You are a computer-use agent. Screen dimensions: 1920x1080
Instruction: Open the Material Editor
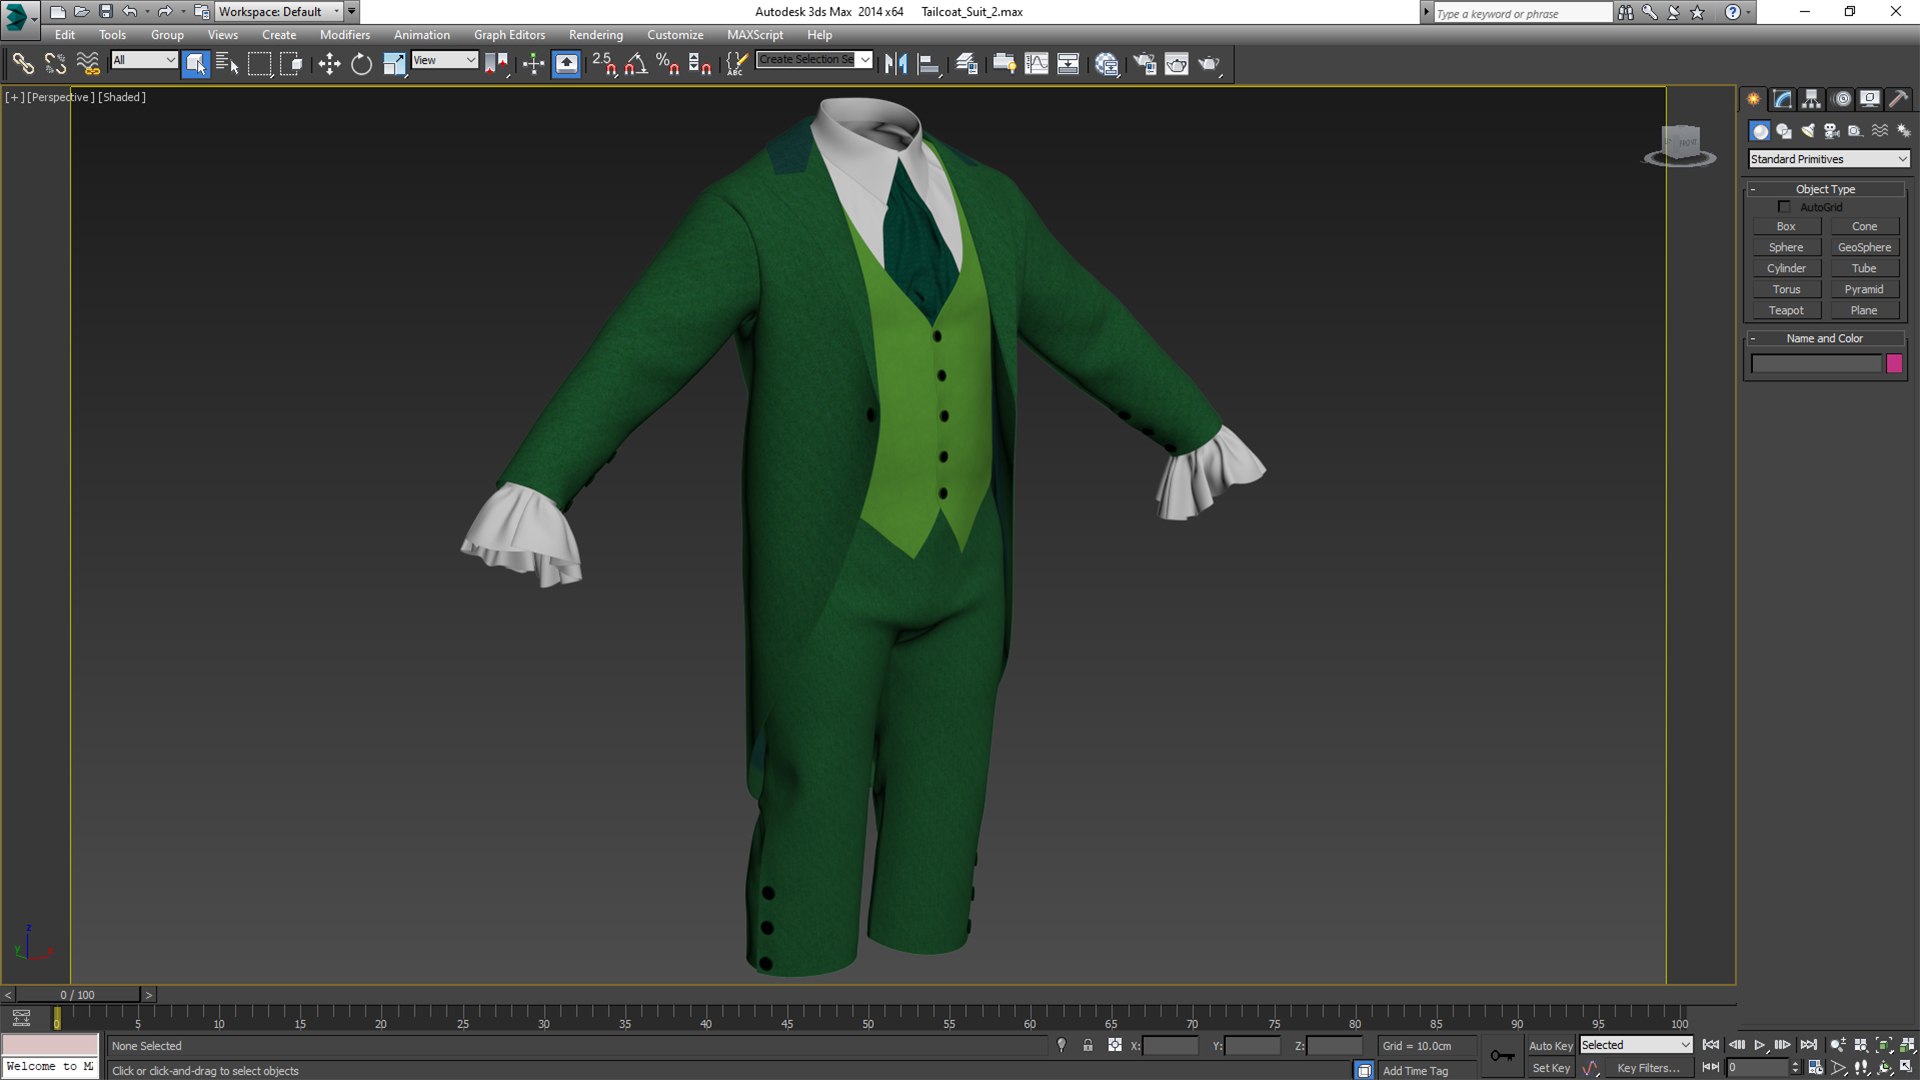tap(1106, 64)
